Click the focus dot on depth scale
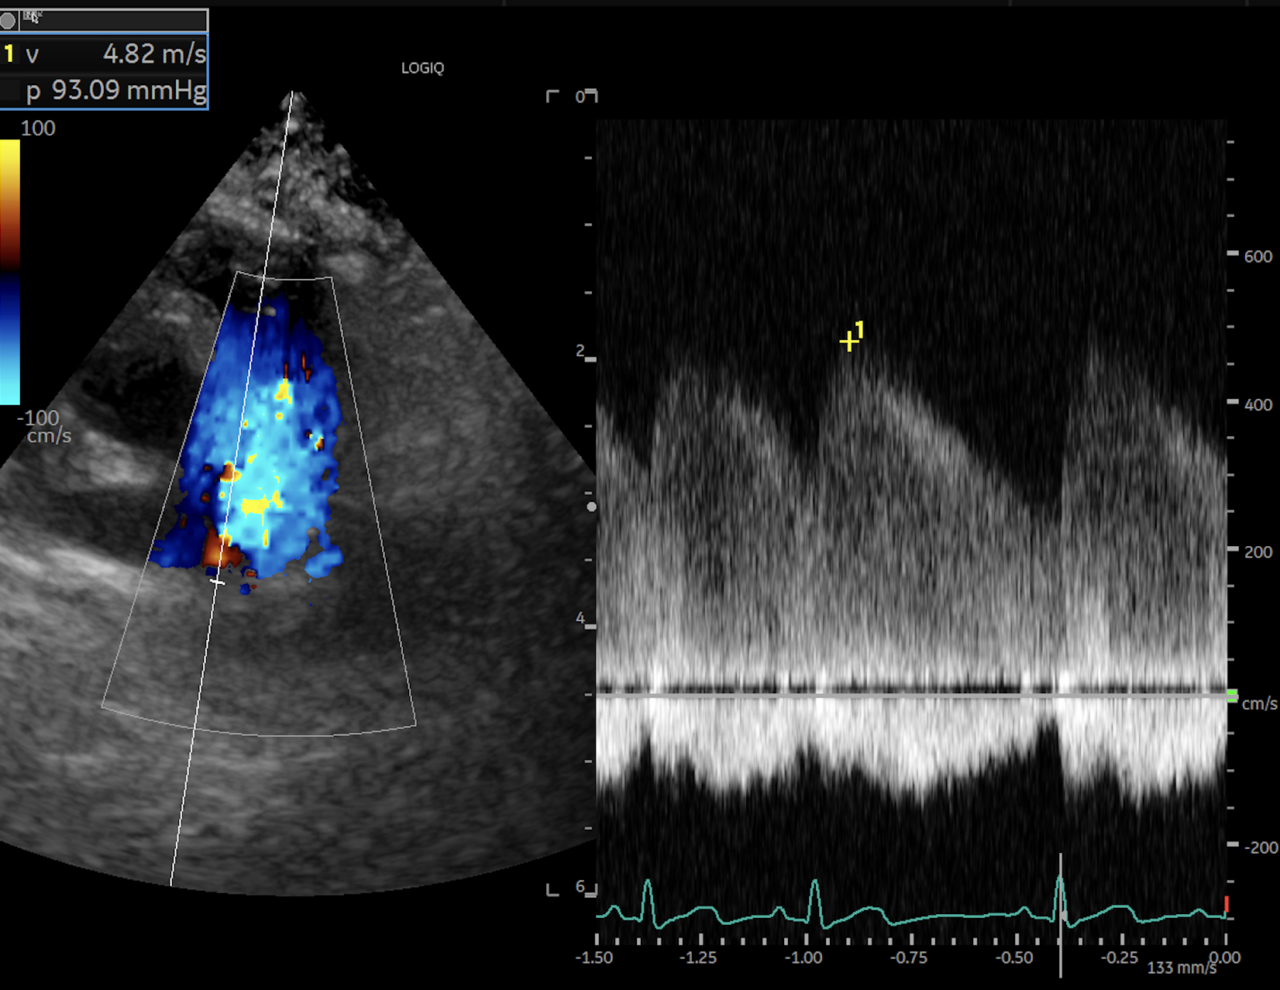This screenshot has height=990, width=1280. click(591, 507)
